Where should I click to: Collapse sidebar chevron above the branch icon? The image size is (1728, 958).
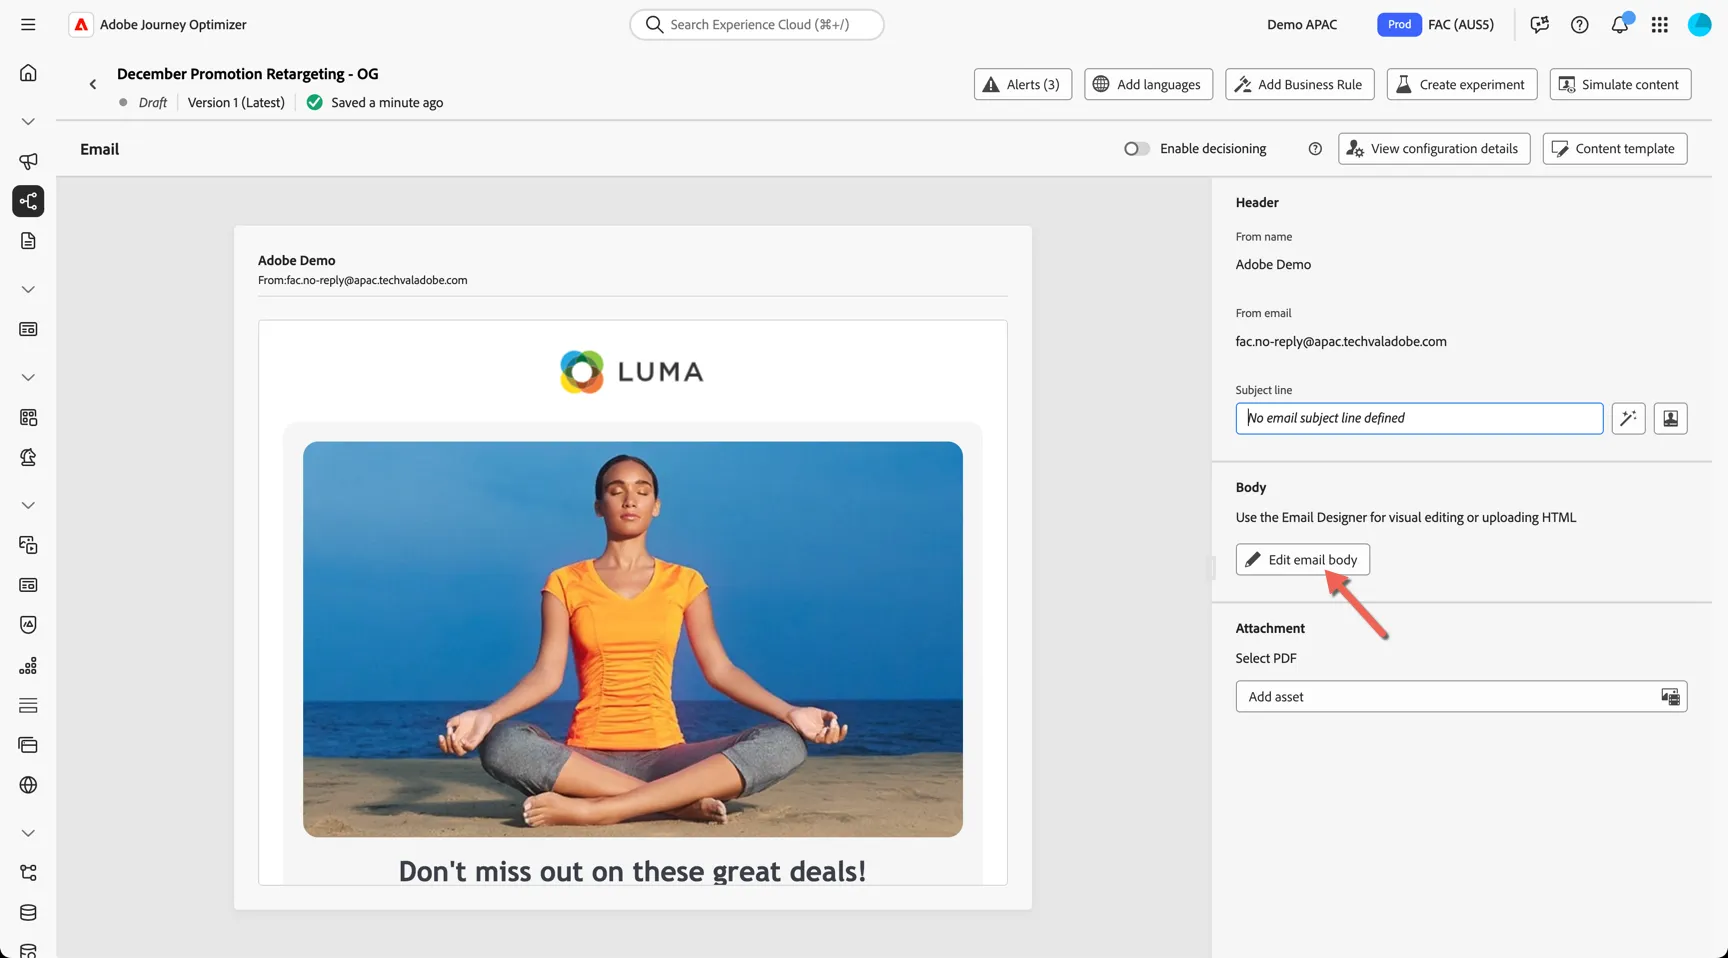coord(28,833)
